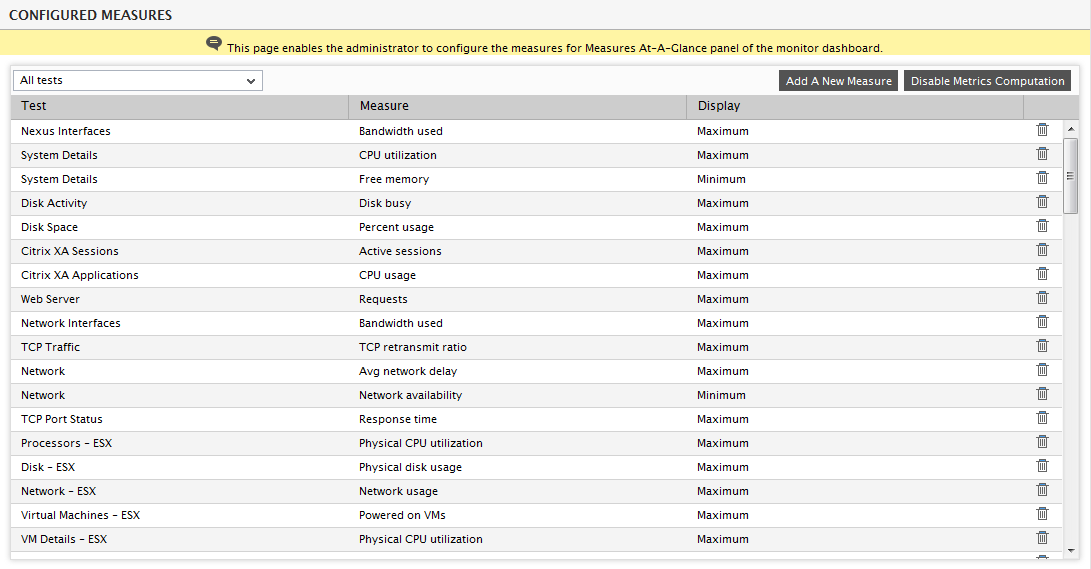This screenshot has width=1091, height=569.
Task: Delete the Virtual Machines - ESX row
Action: coord(1042,514)
